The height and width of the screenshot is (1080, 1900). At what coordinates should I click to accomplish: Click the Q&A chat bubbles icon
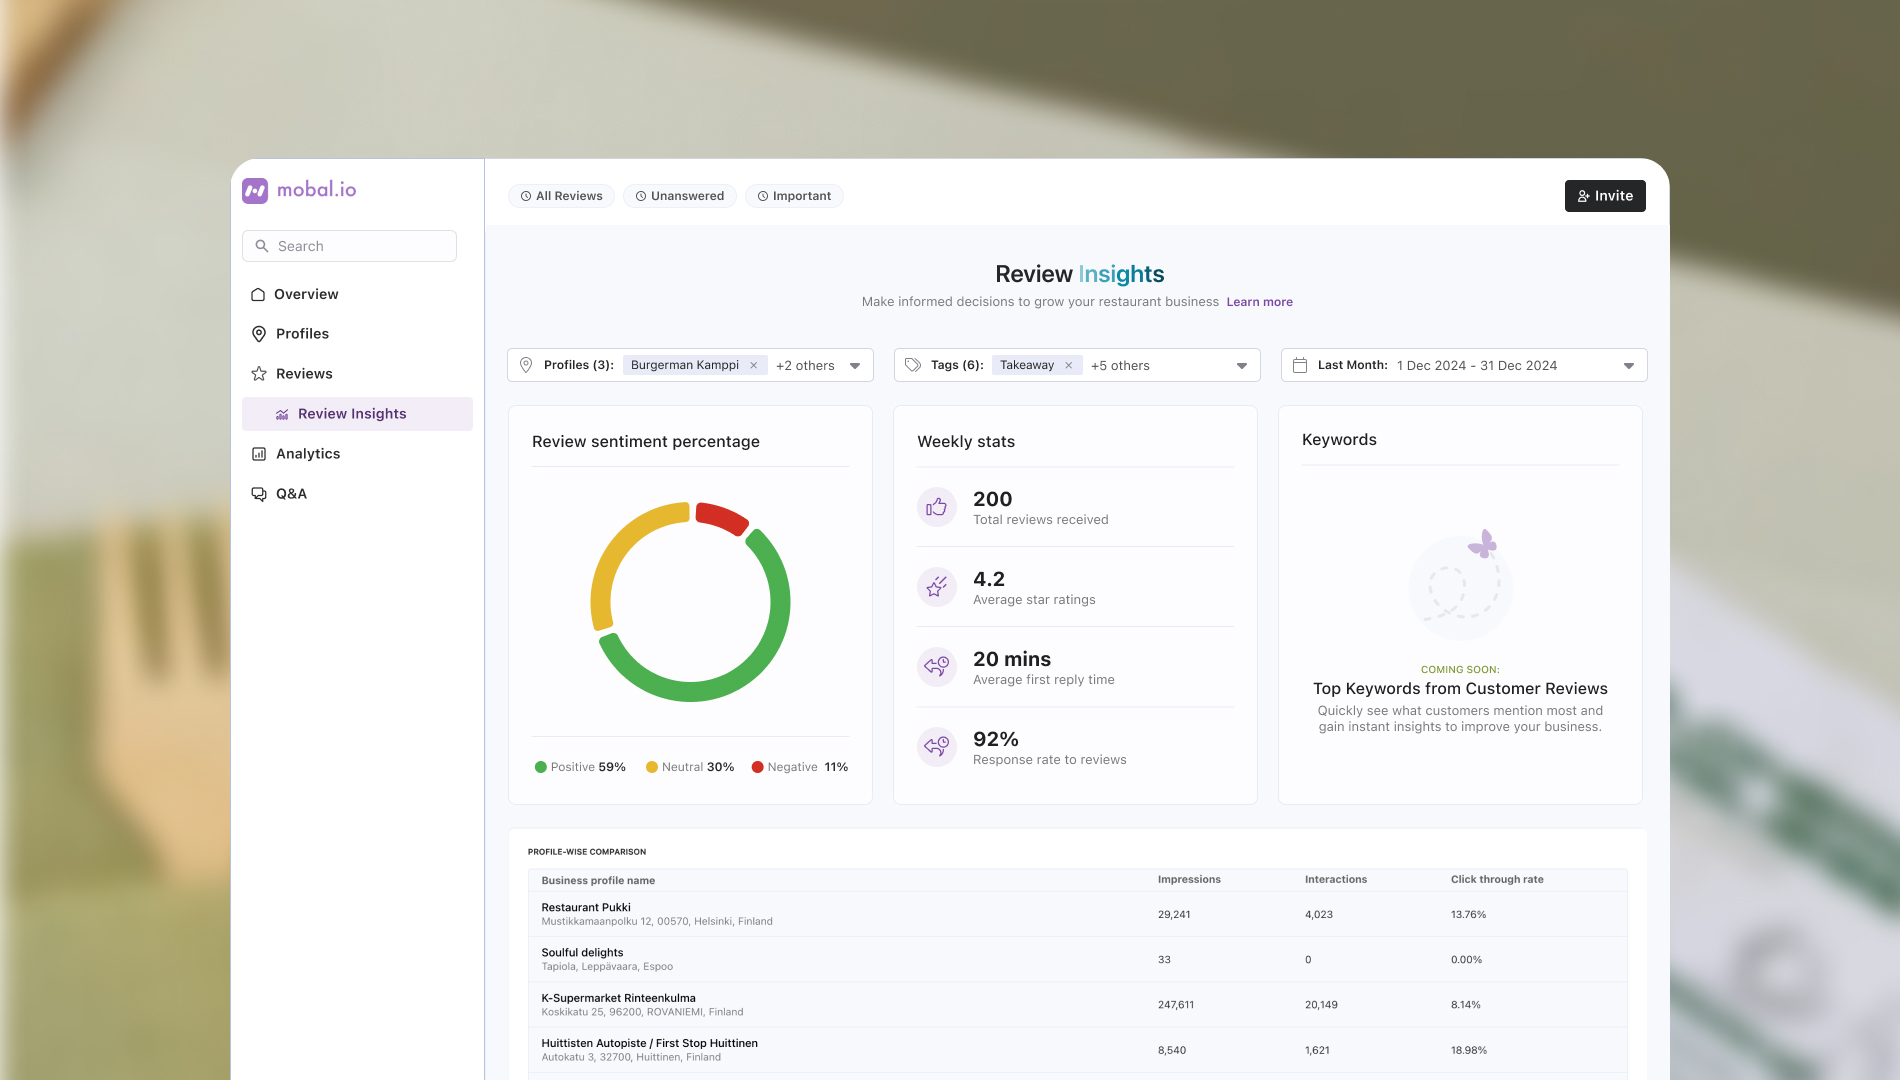(x=258, y=494)
